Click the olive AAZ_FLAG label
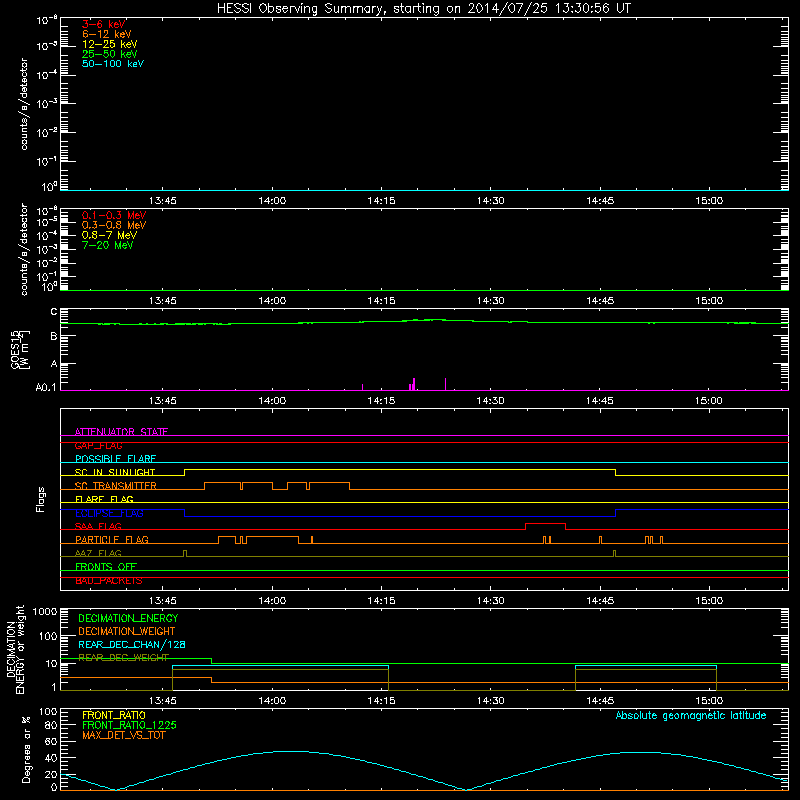This screenshot has height=800, width=800. [x=98, y=553]
